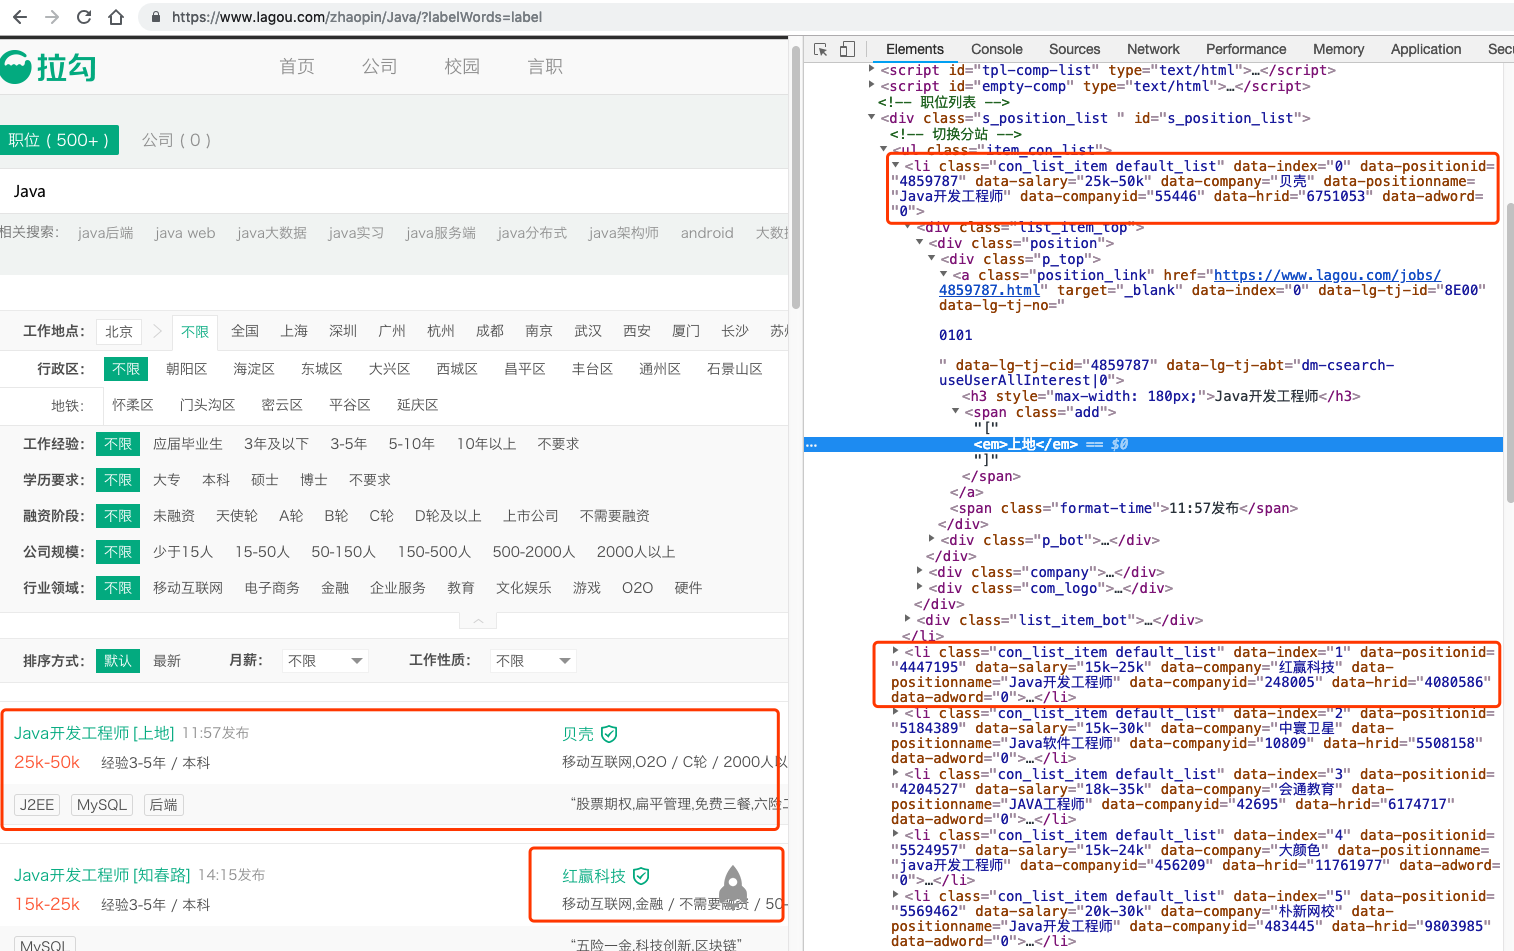
Task: Open the Application tab
Action: click(x=1426, y=49)
